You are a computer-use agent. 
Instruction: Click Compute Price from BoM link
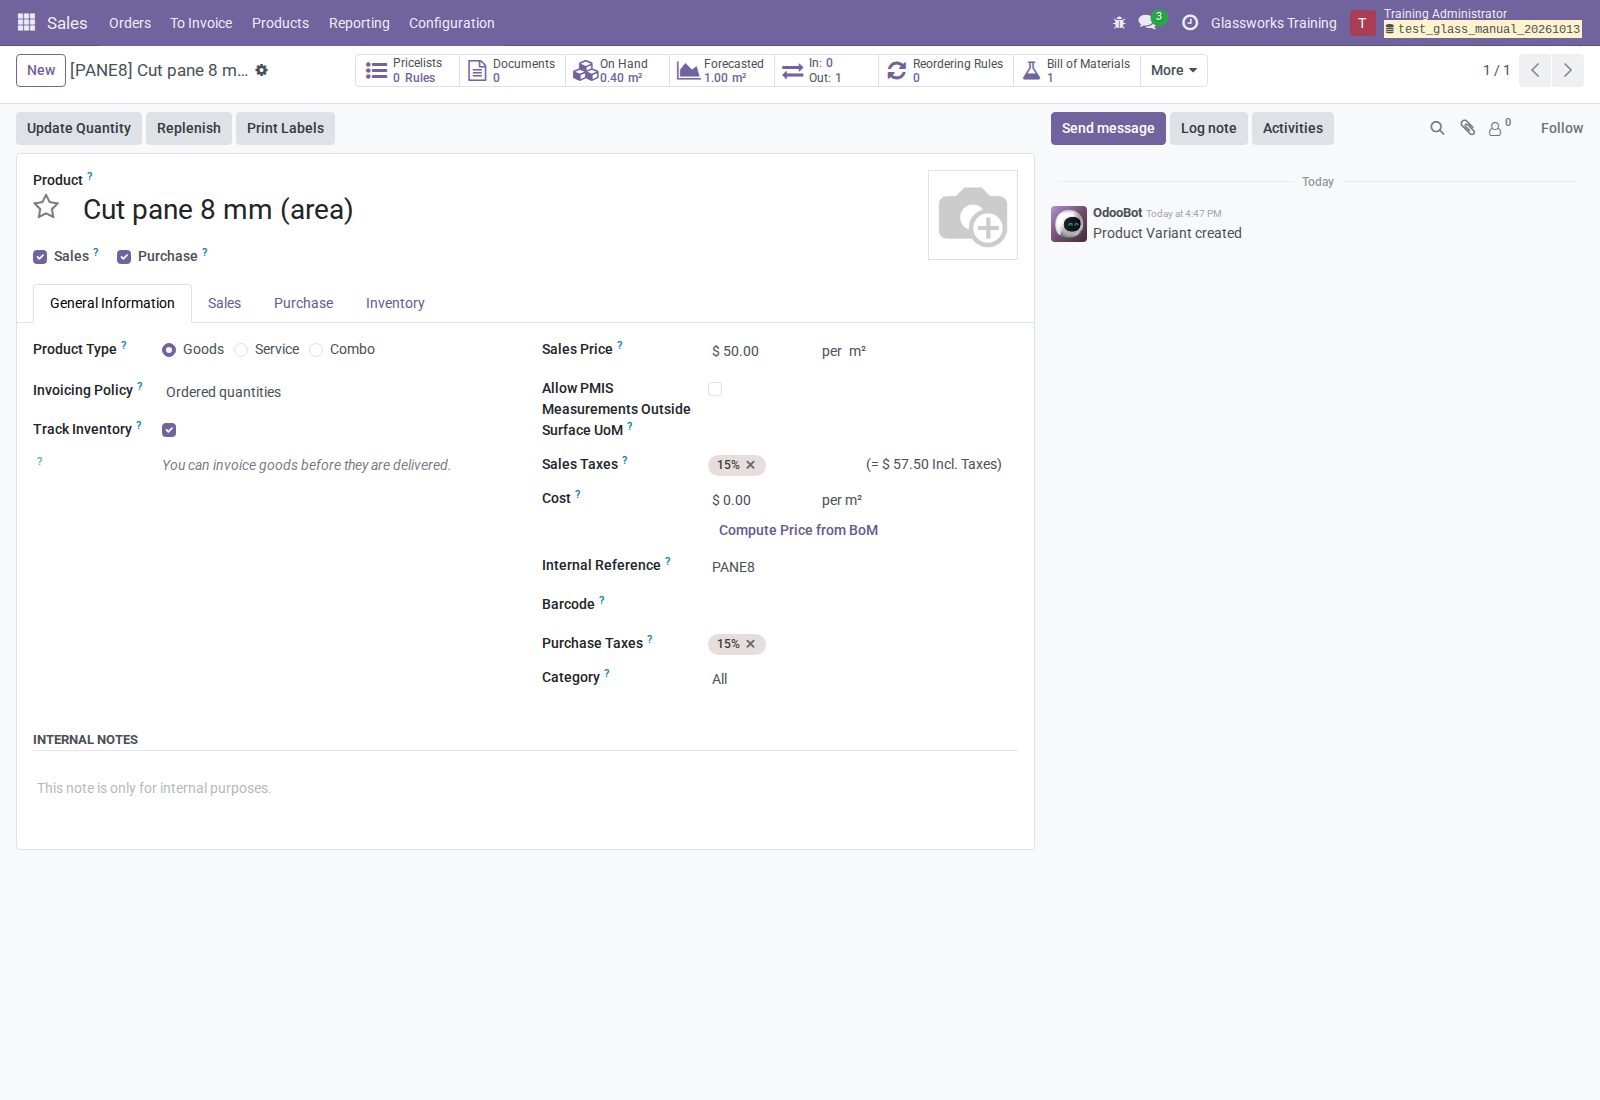798,530
